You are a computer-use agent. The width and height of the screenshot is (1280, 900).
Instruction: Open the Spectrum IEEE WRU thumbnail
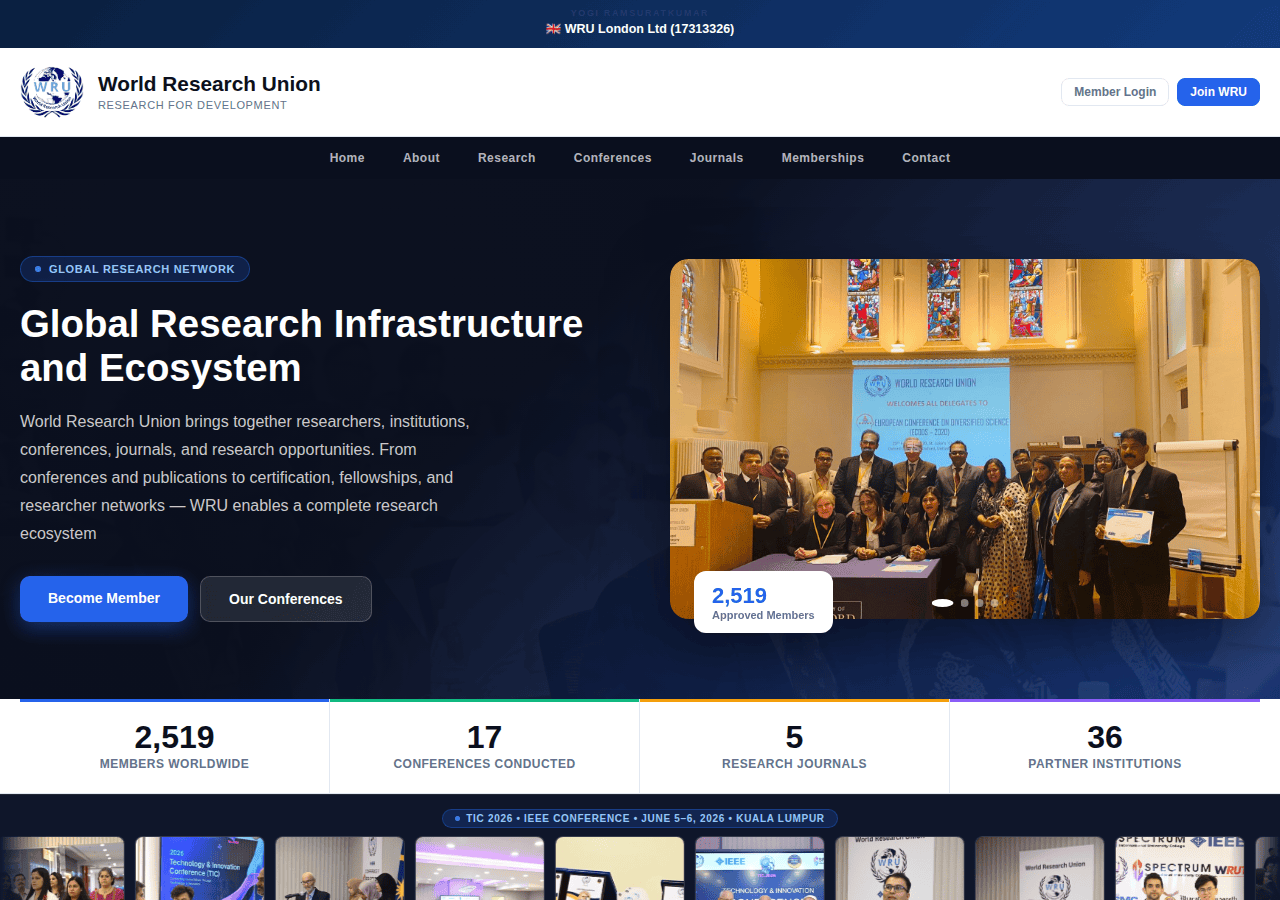pyautogui.click(x=1180, y=868)
